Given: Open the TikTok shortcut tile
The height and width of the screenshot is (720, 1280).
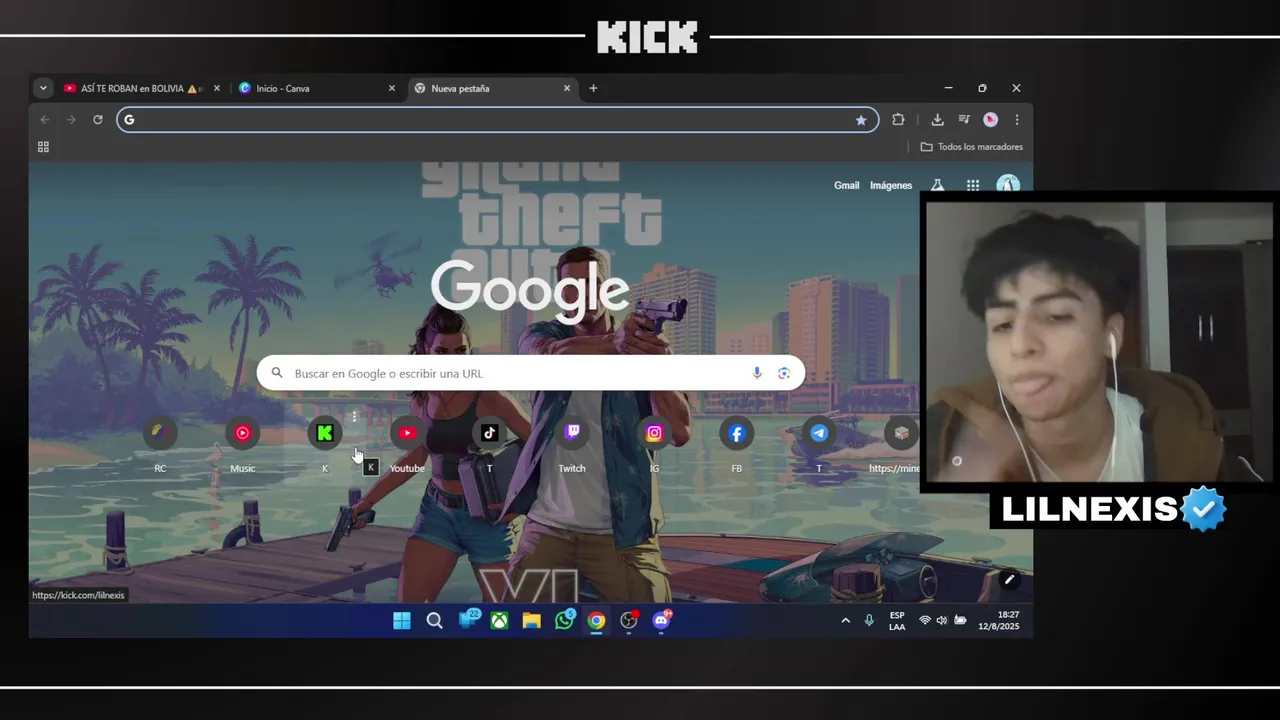Looking at the screenshot, I should click(x=489, y=433).
